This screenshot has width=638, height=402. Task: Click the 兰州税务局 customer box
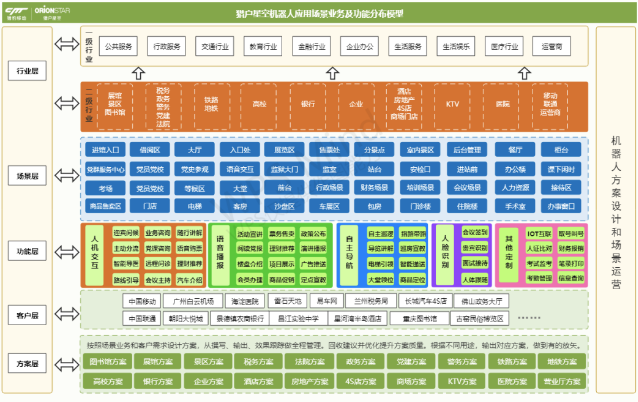tap(371, 301)
